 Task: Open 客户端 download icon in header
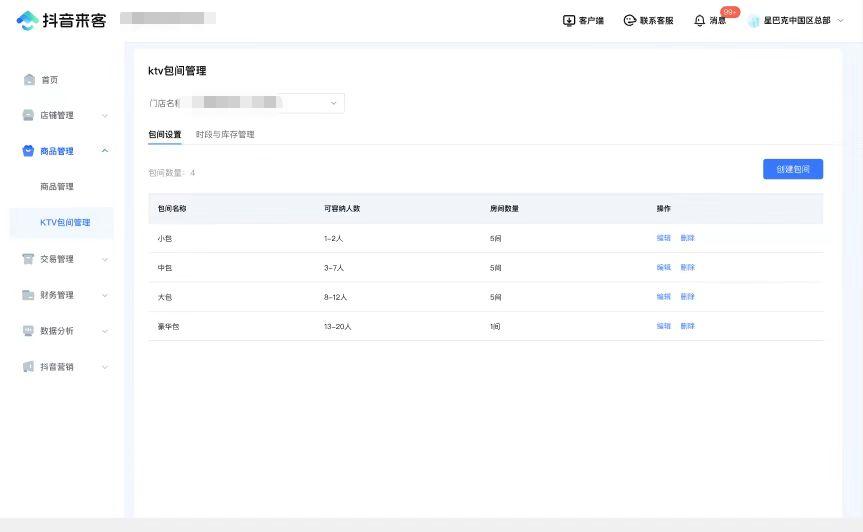tap(569, 20)
